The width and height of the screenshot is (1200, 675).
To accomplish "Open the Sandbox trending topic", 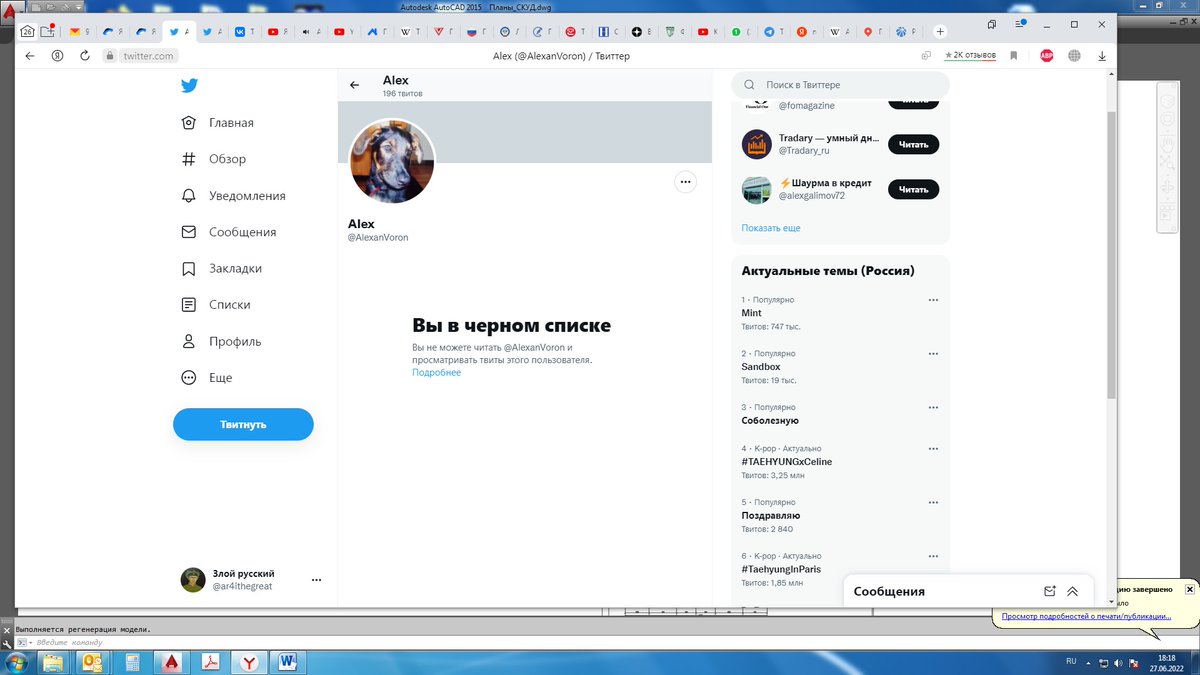I will coord(761,367).
